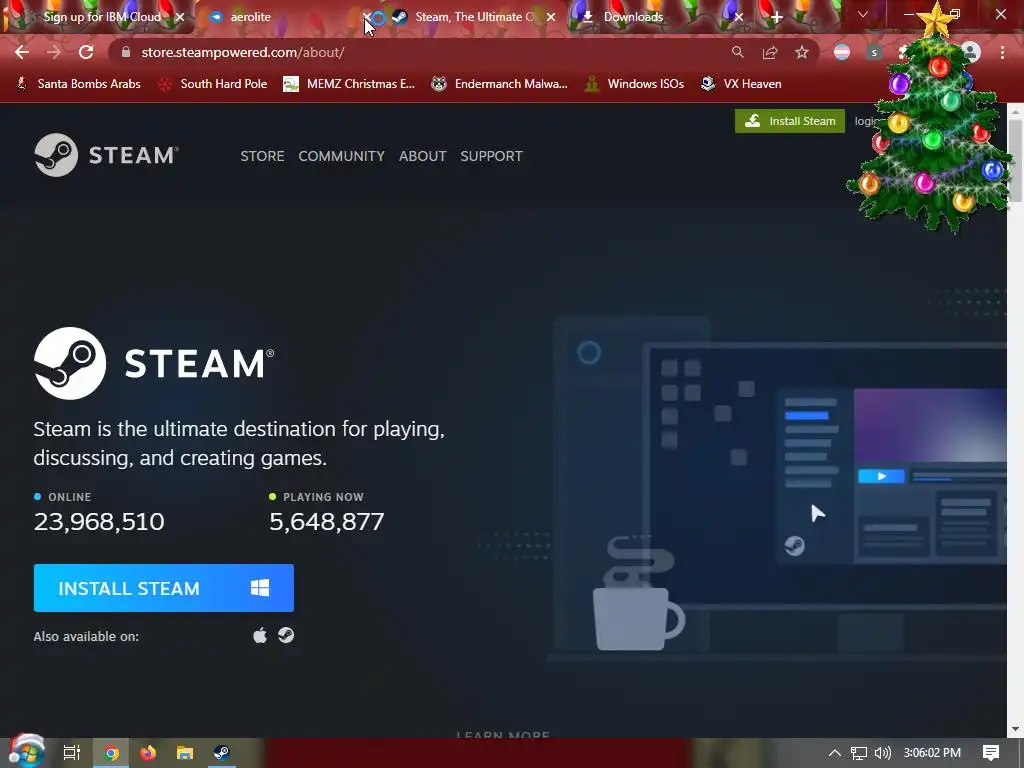This screenshot has height=768, width=1024.
Task: Click the browser forward arrow
Action: (x=54, y=52)
